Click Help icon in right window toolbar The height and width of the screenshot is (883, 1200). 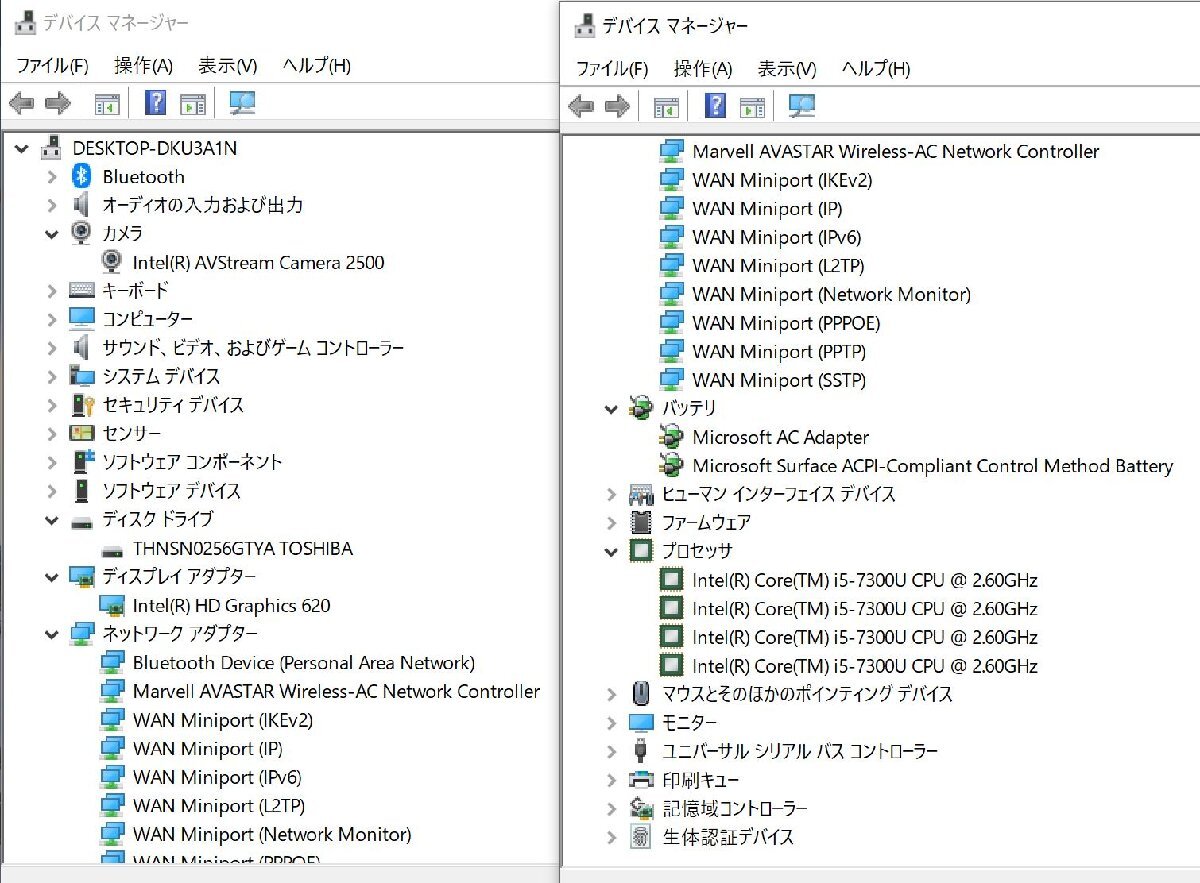coord(715,105)
